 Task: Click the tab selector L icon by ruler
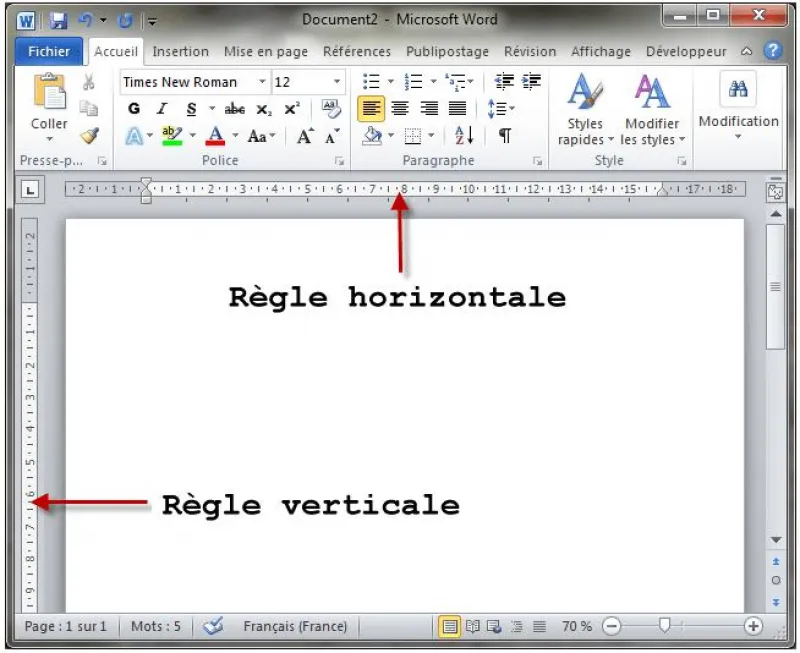click(x=30, y=190)
